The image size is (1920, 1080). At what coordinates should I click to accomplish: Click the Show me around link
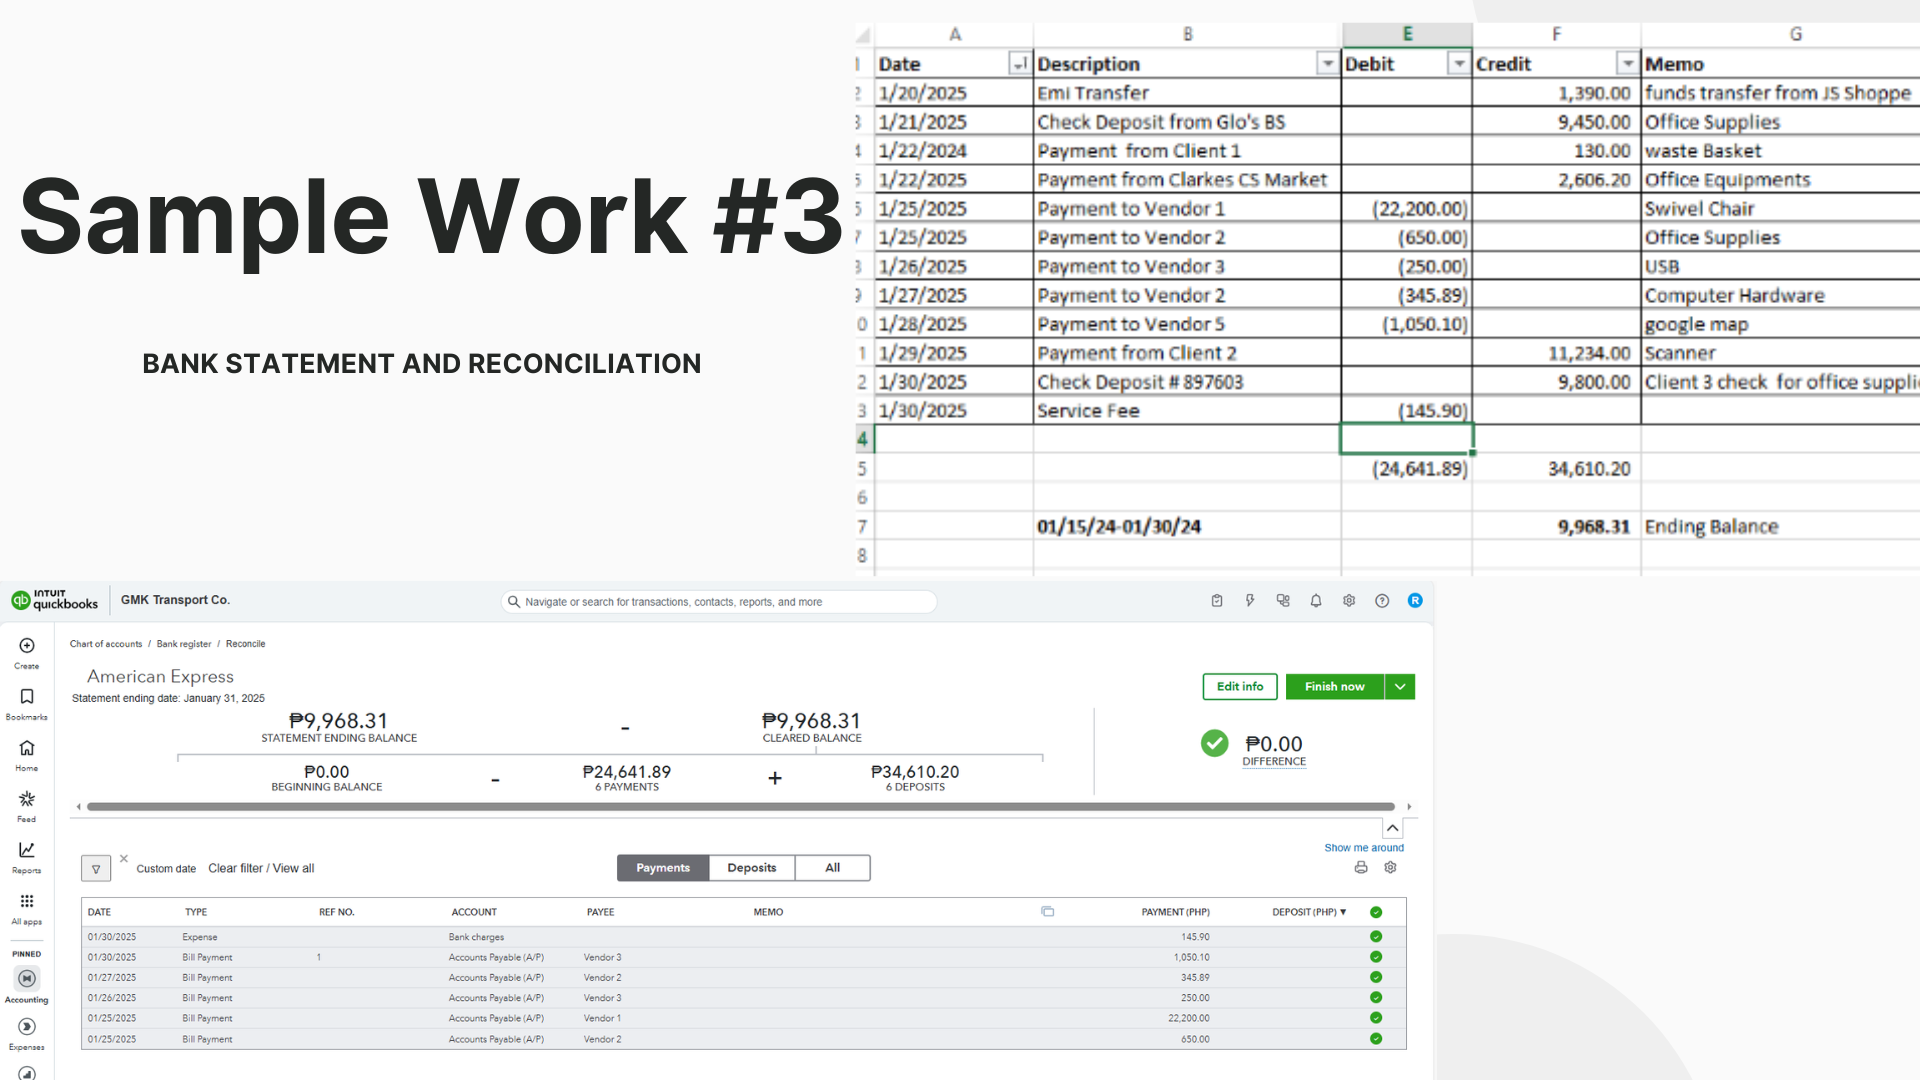point(1364,848)
